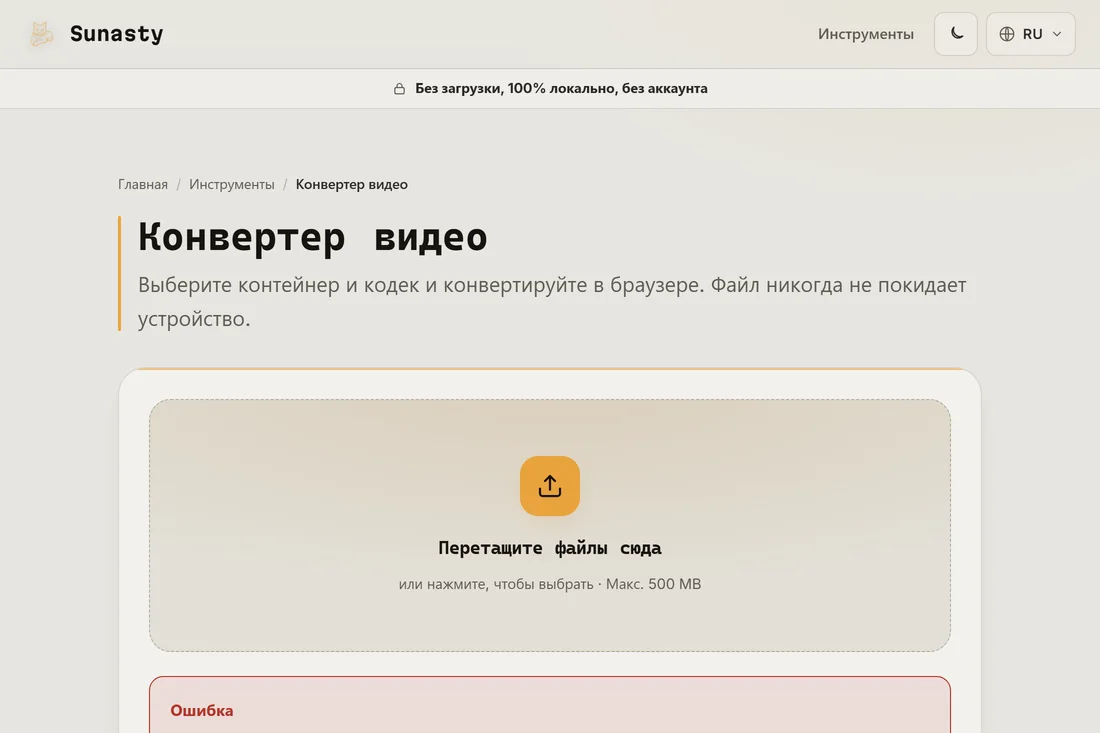The height and width of the screenshot is (733, 1100).
Task: Click the 'или нажмите, чтобы выбрать' hint text
Action: click(495, 584)
